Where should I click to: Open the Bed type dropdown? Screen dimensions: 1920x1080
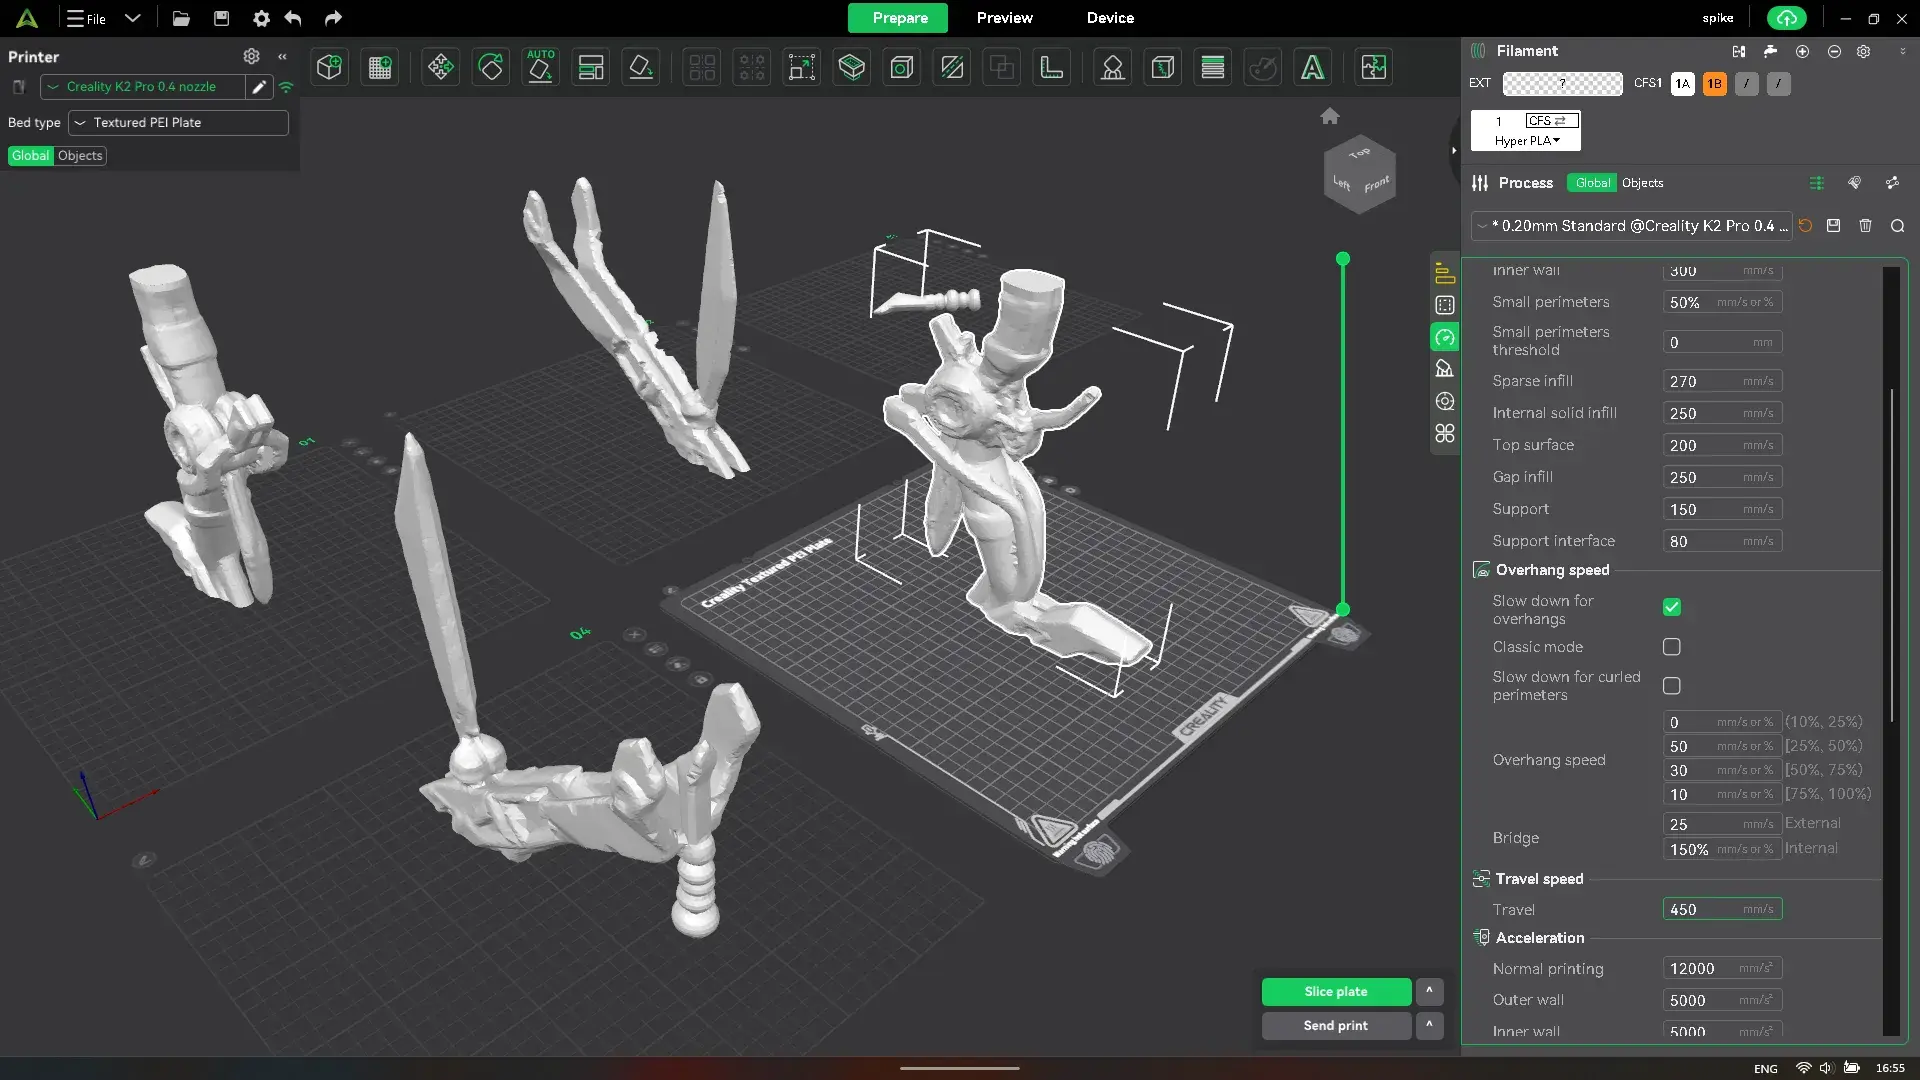pyautogui.click(x=178, y=123)
